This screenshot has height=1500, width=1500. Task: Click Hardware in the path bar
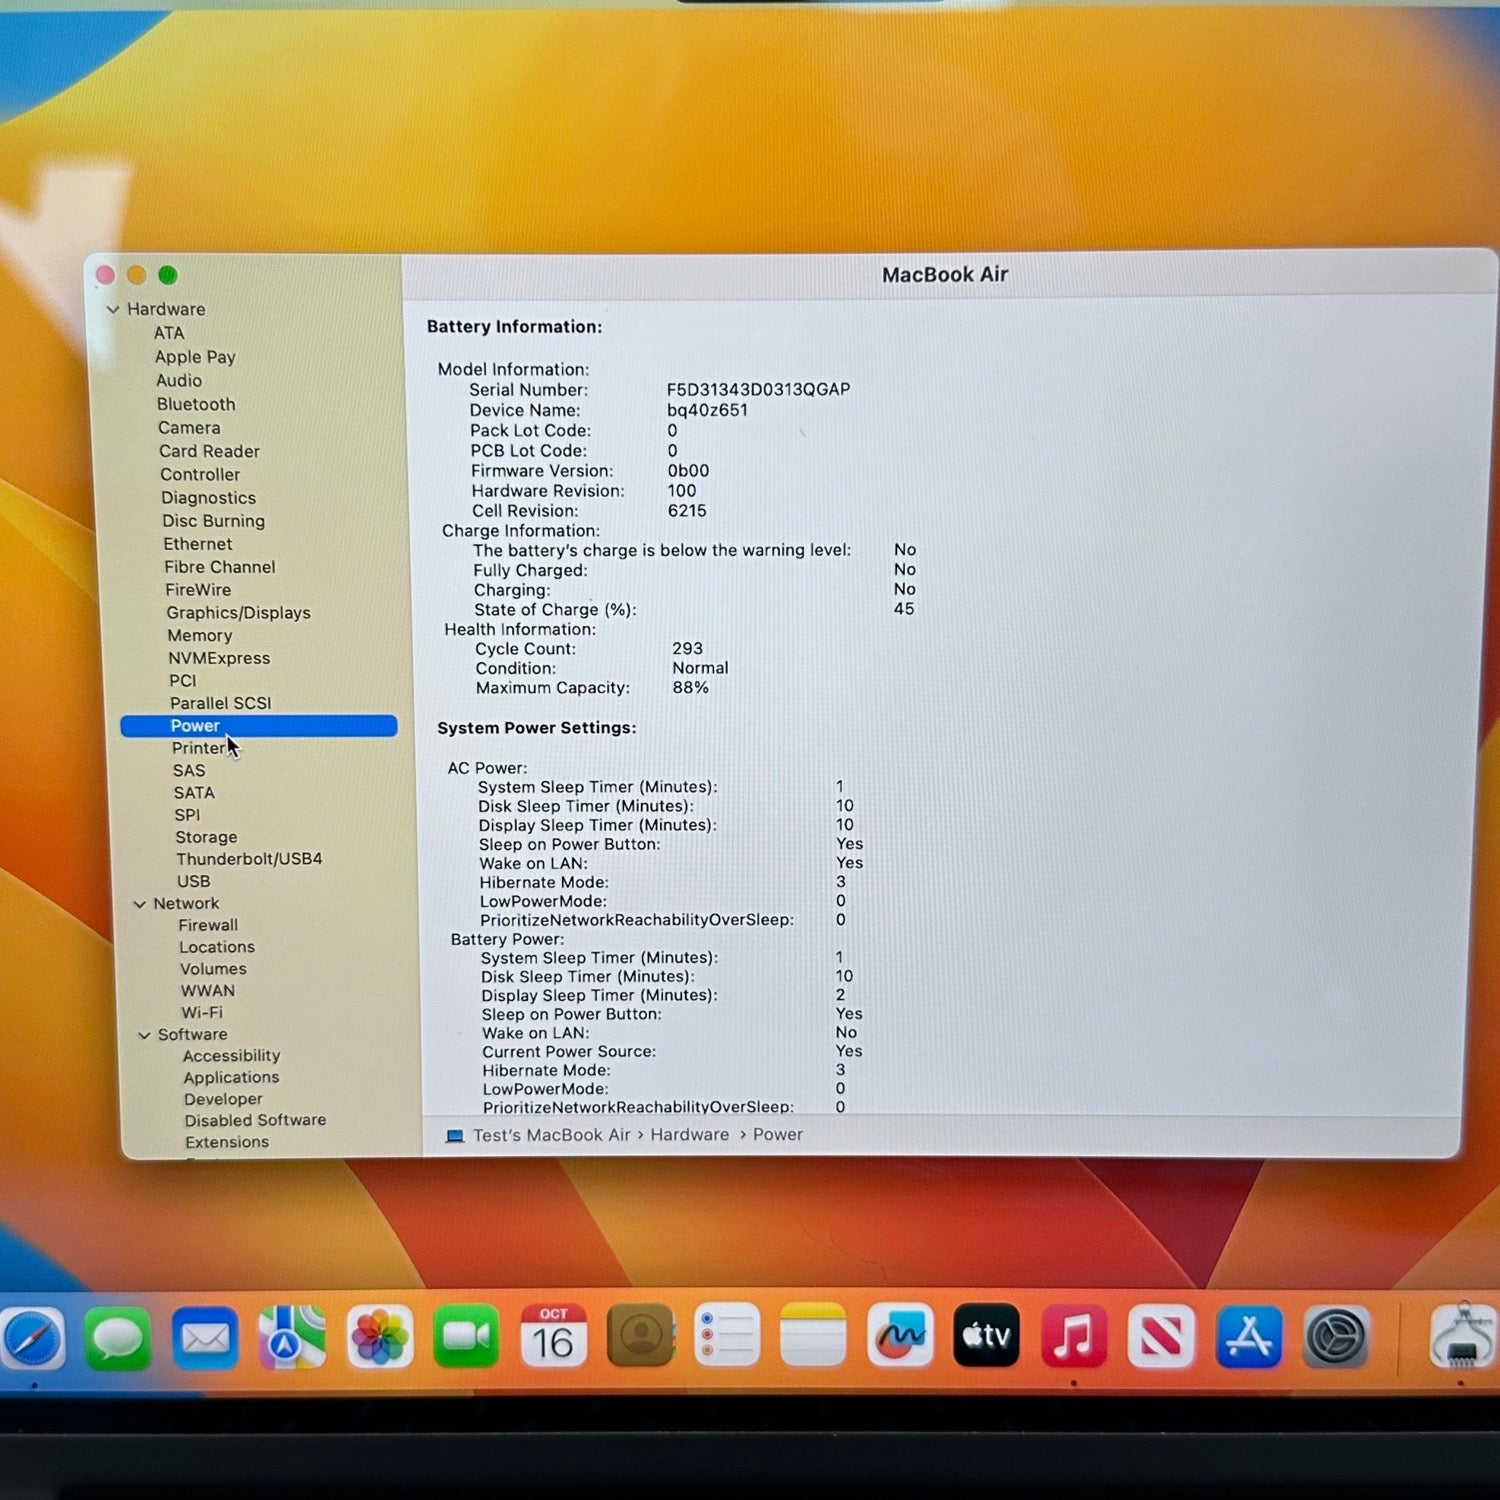(689, 1135)
